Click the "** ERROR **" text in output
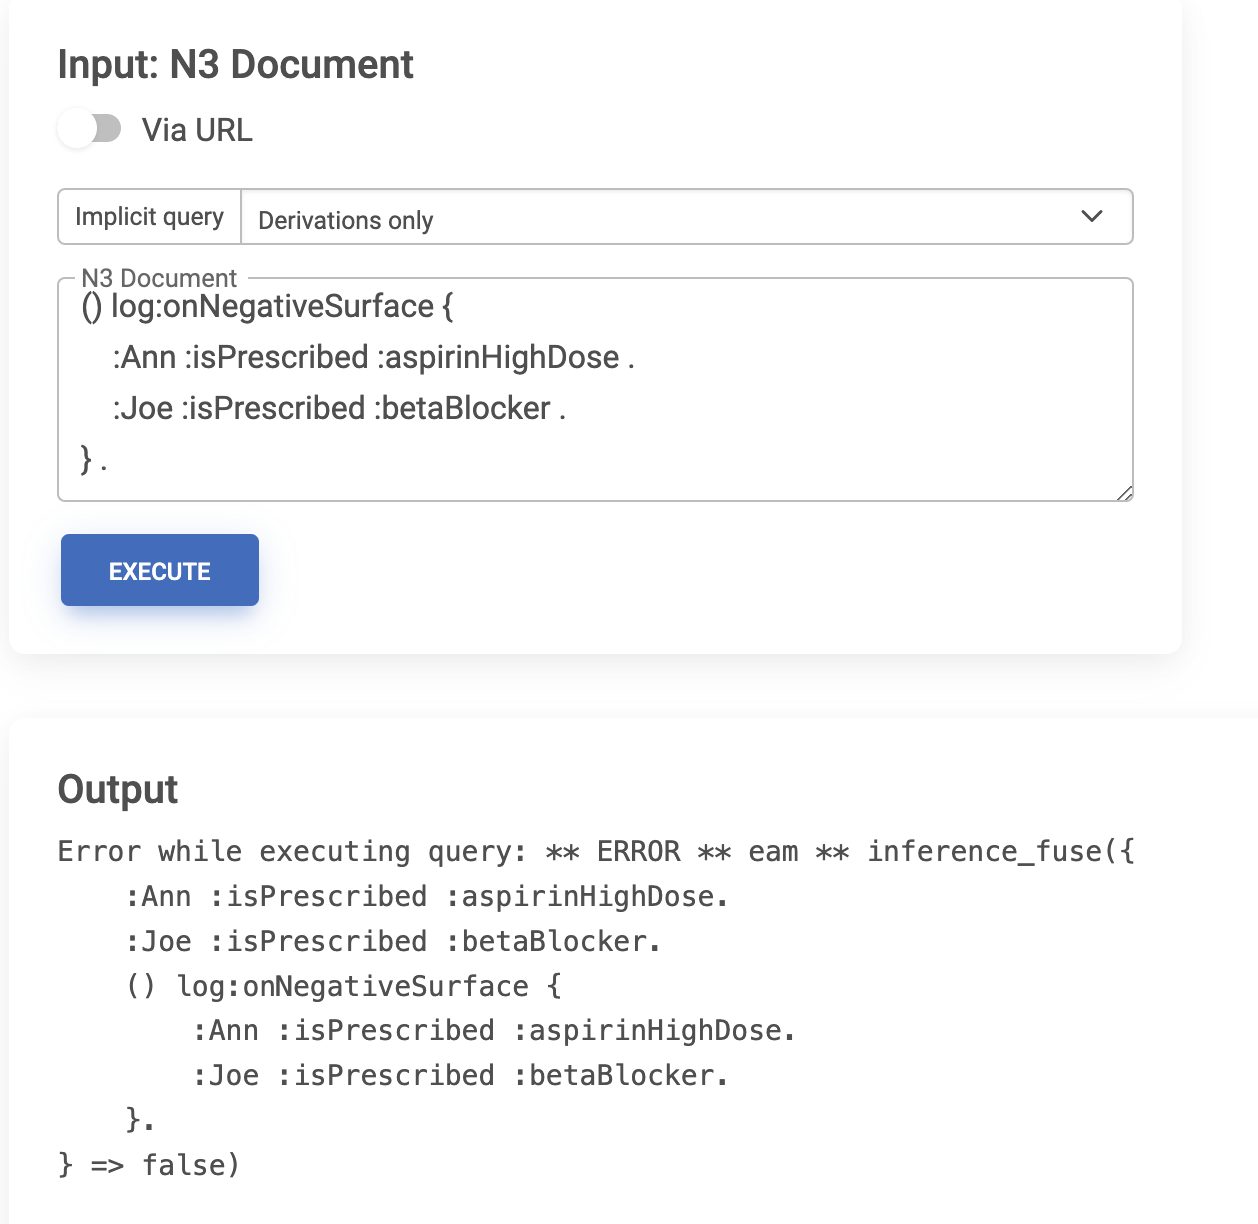The height and width of the screenshot is (1224, 1258). pyautogui.click(x=638, y=852)
